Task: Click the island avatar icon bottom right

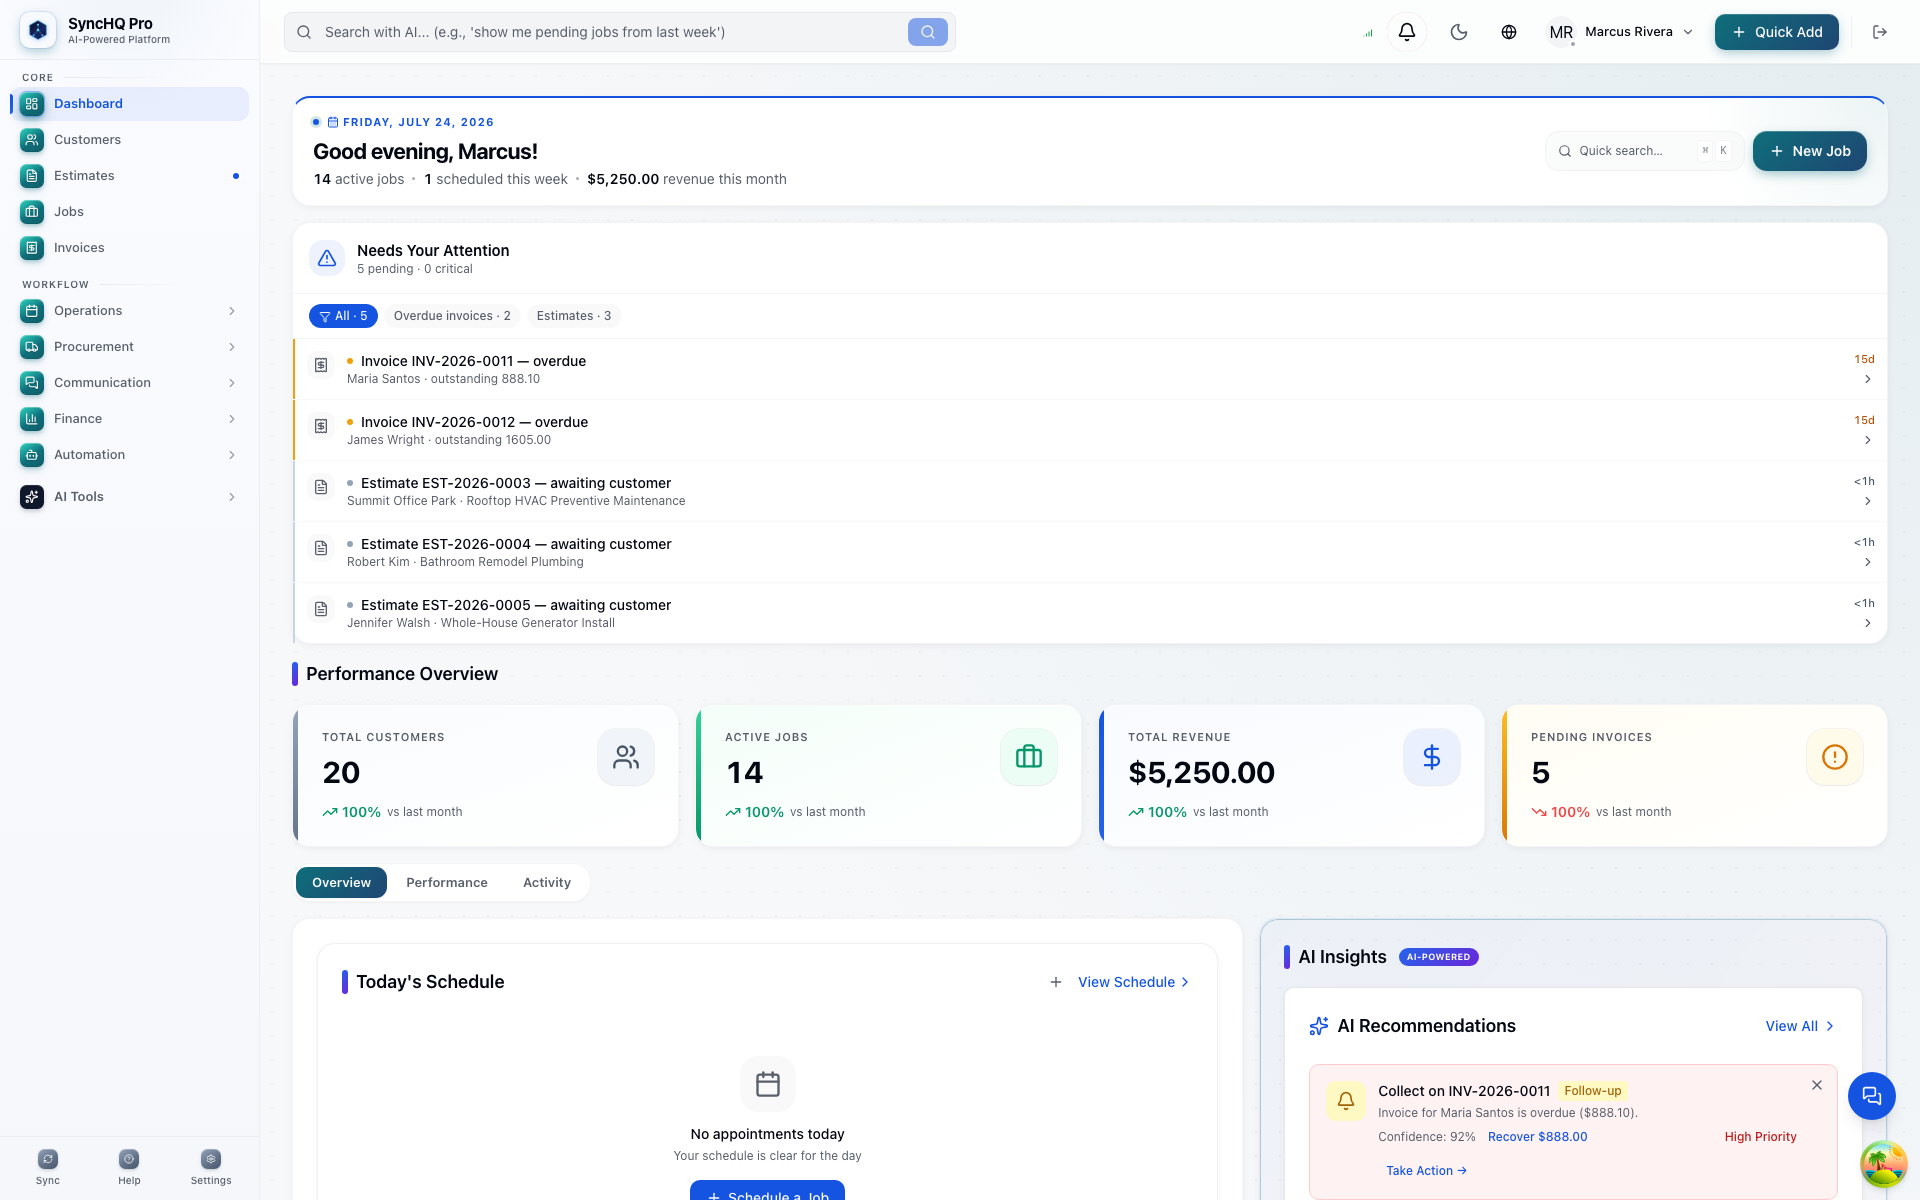Action: tap(1883, 1165)
